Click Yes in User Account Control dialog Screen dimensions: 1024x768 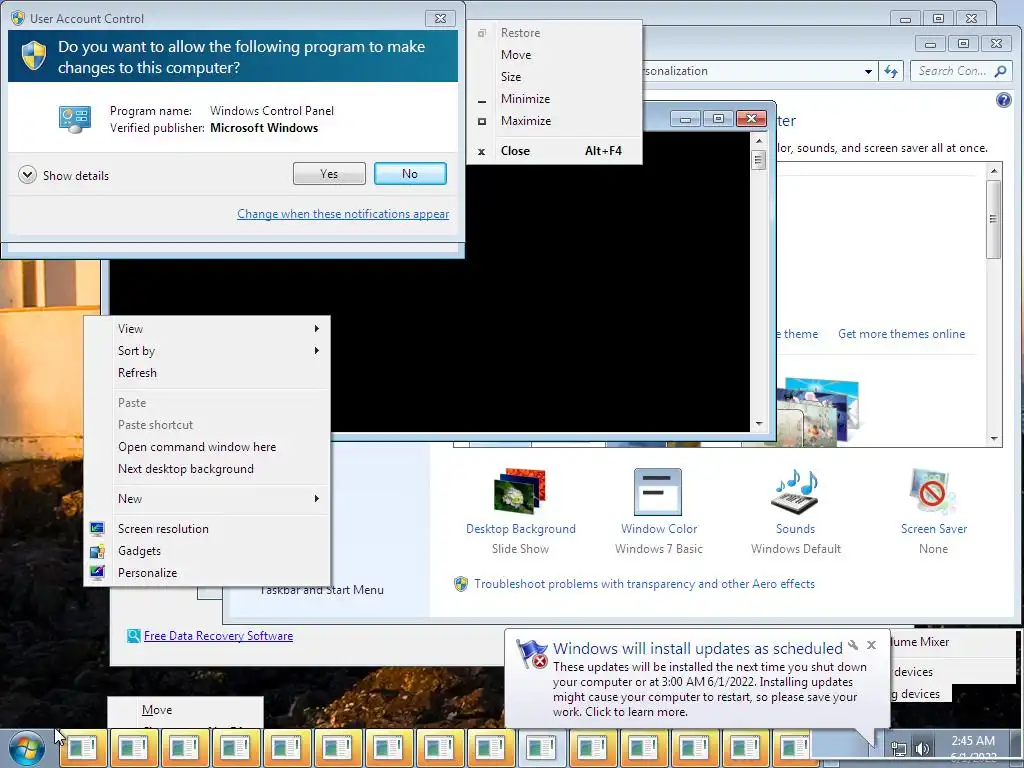329,174
